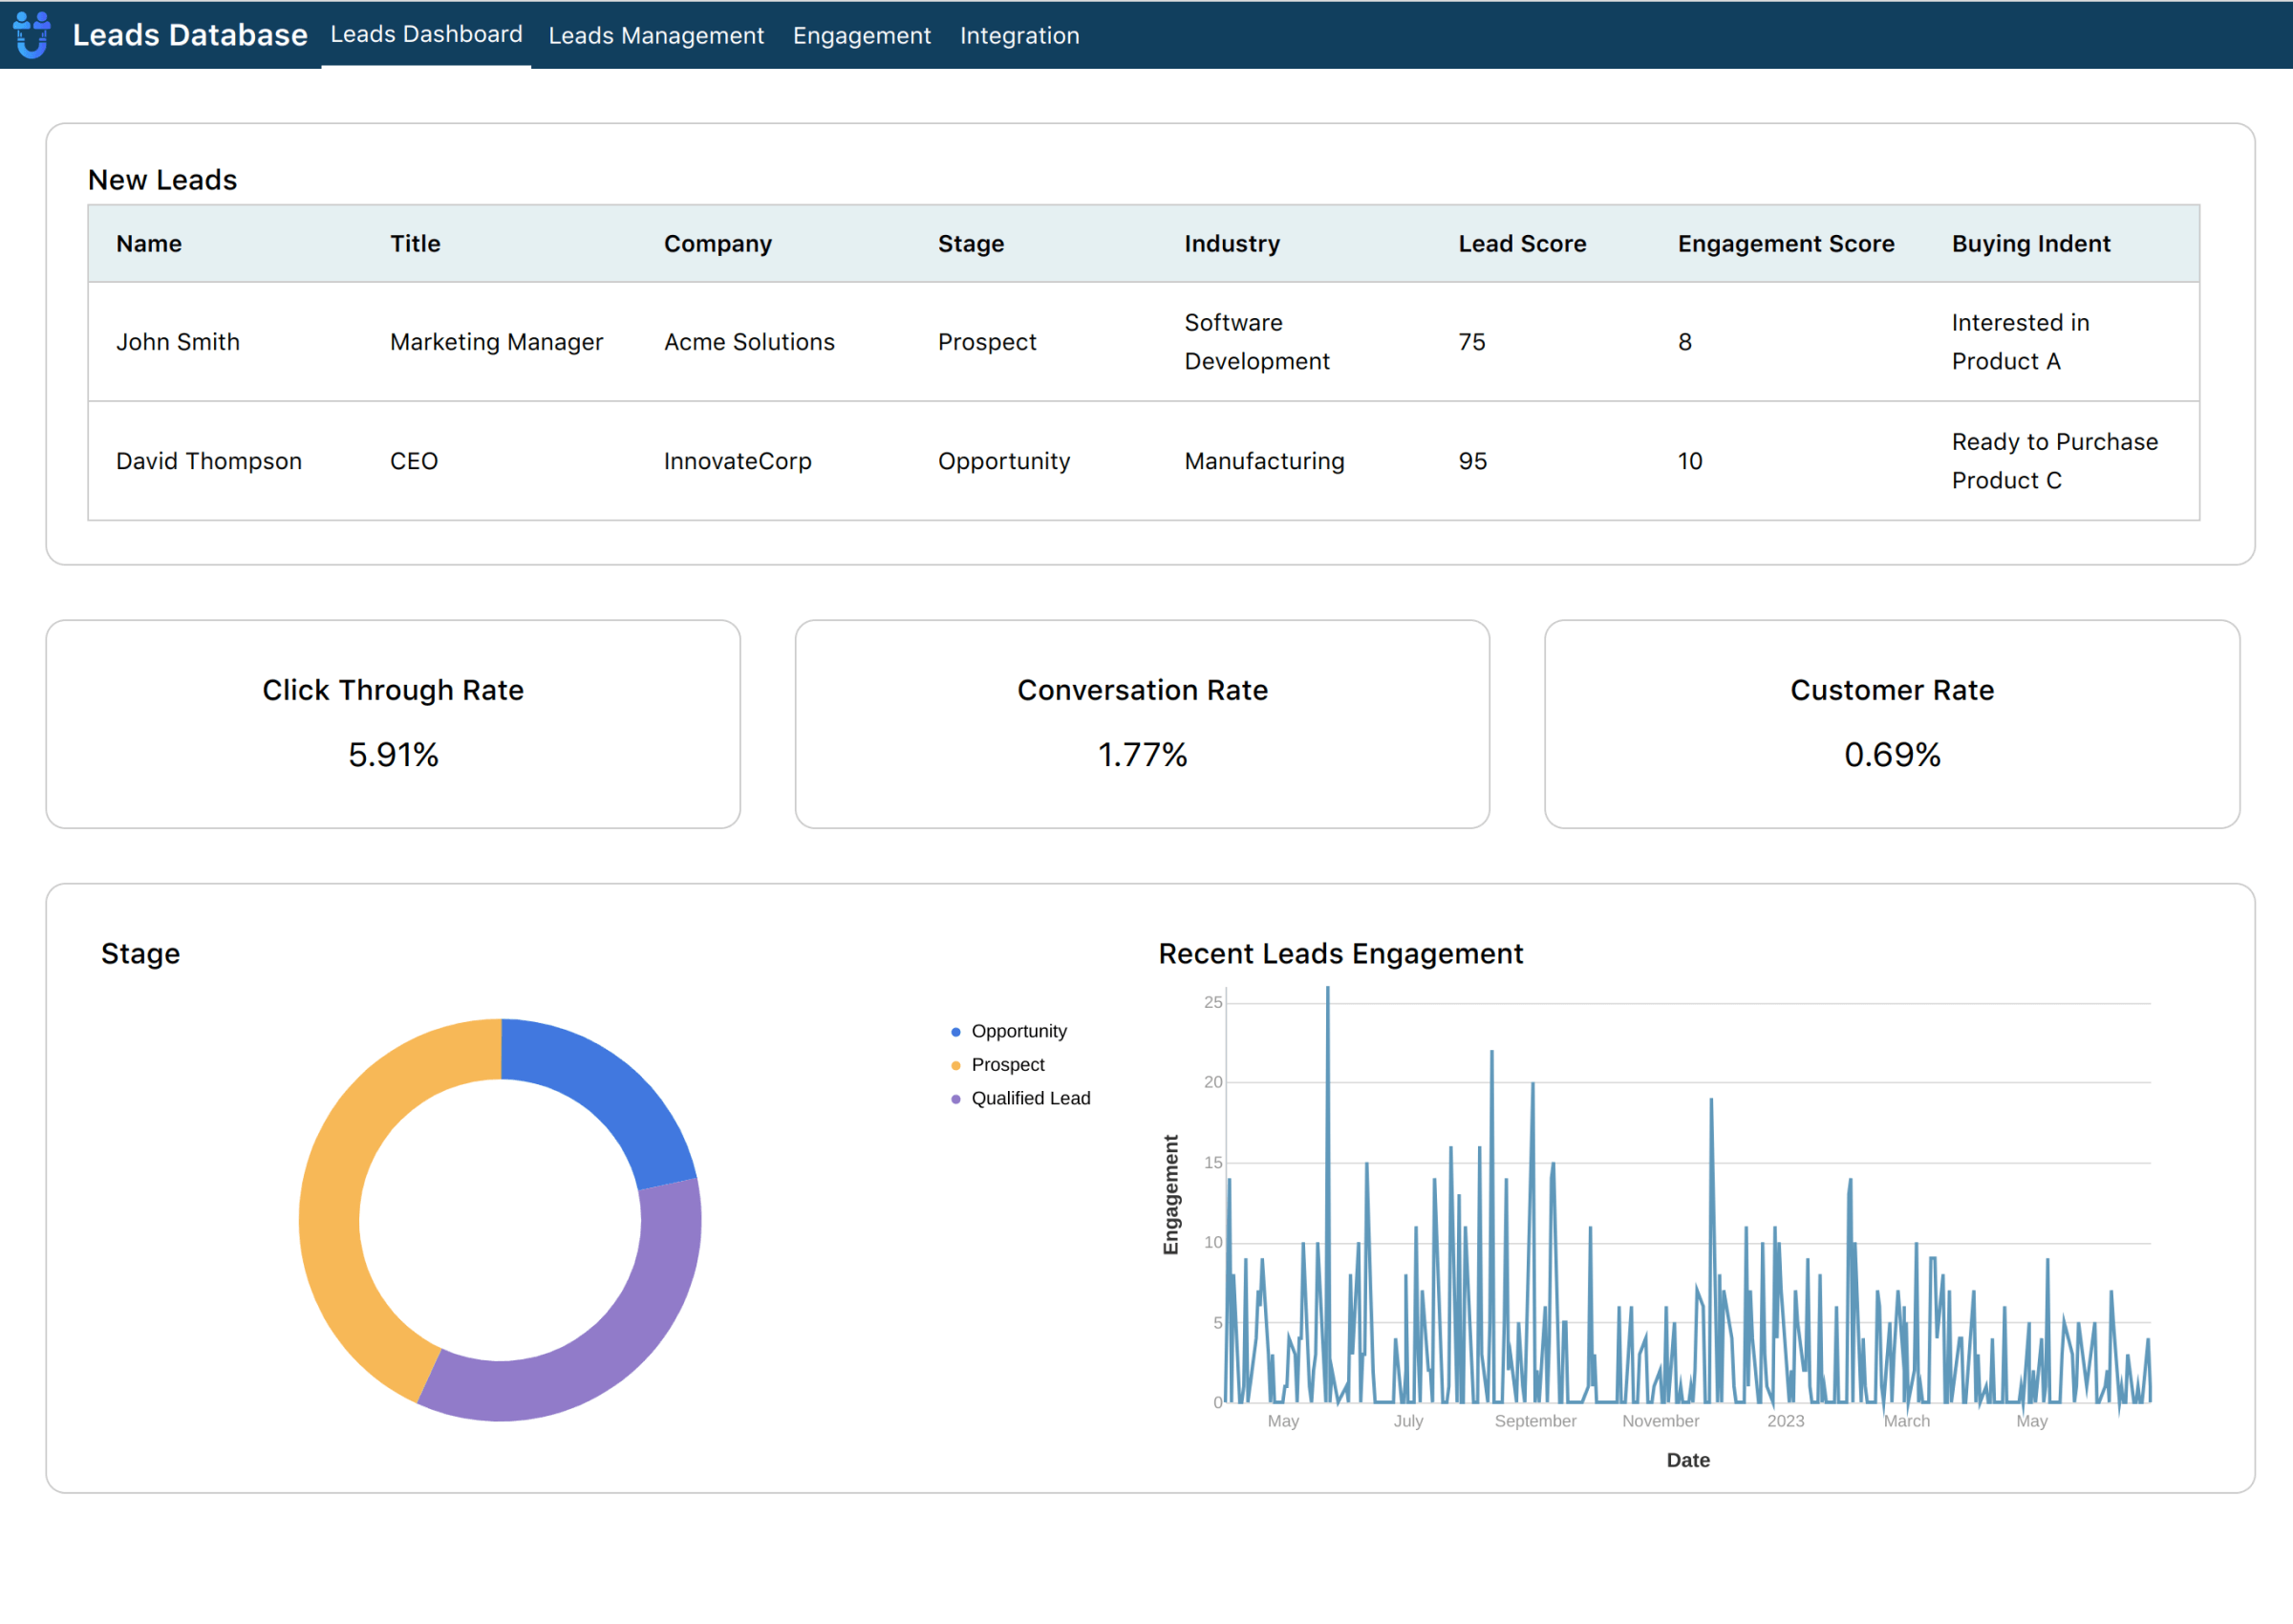The width and height of the screenshot is (2293, 1624).
Task: Toggle the Qualified Lead series visibility
Action: click(x=1031, y=1097)
